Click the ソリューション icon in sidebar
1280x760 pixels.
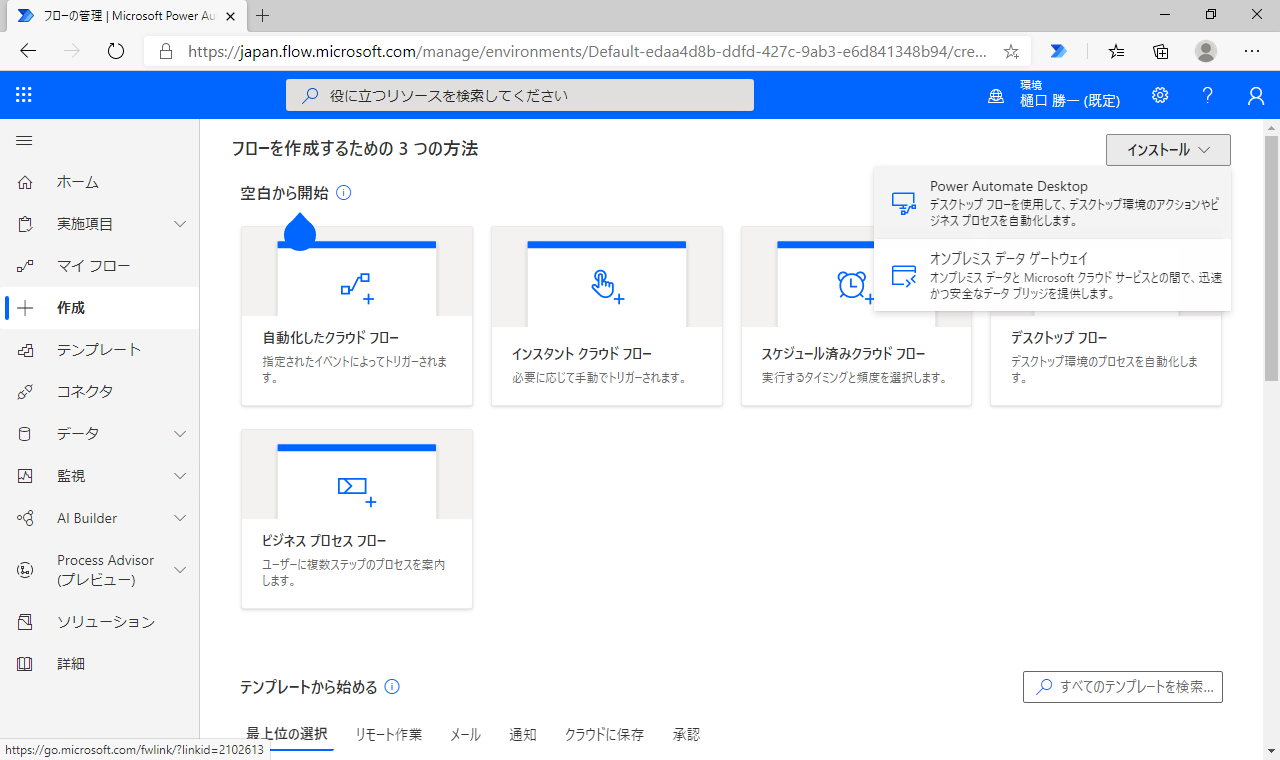[25, 622]
